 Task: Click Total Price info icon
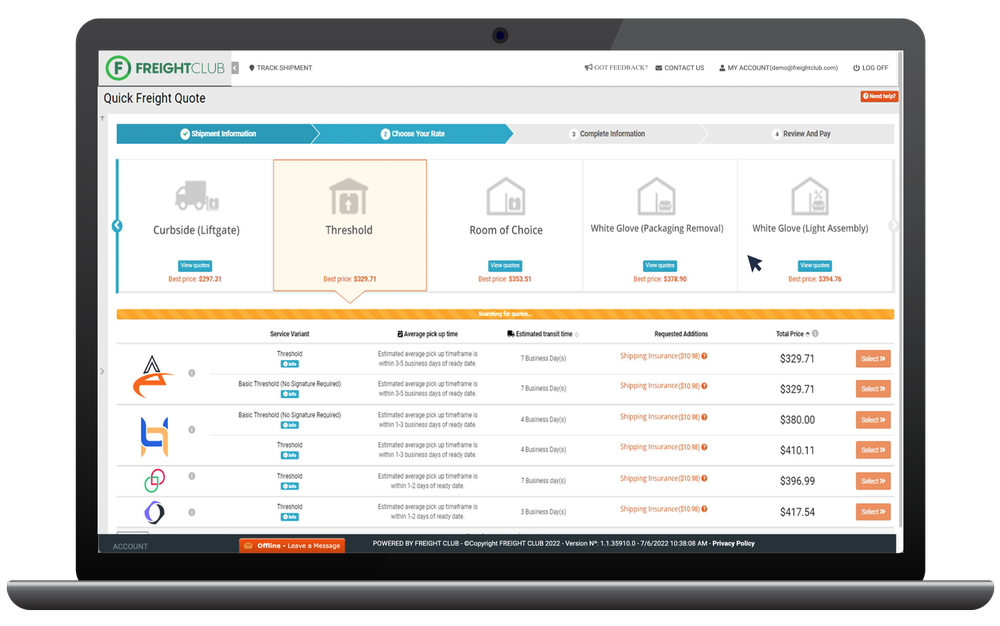point(815,333)
